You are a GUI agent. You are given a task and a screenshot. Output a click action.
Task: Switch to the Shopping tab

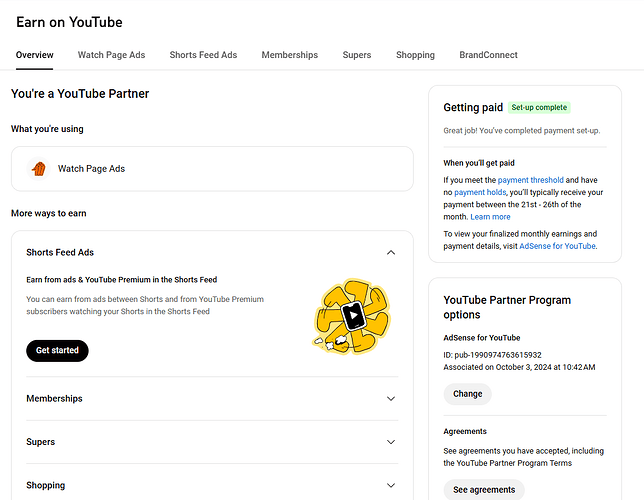pyautogui.click(x=415, y=55)
